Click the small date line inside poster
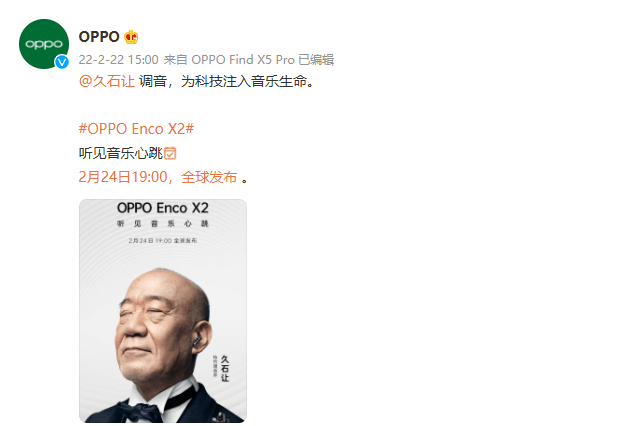The image size is (637, 426). coord(162,240)
